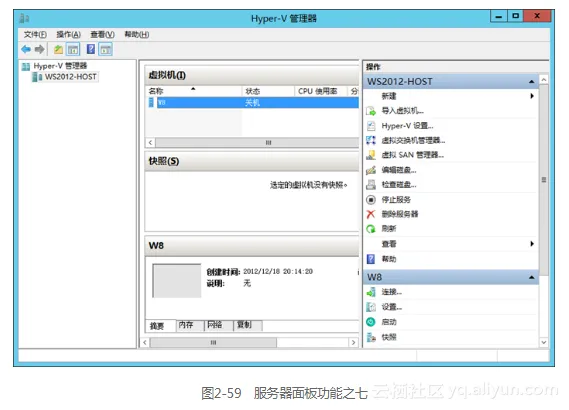Viewport: 569px width, 410px height.
Task: Toggle the console tree pane icon
Action: 73,49
